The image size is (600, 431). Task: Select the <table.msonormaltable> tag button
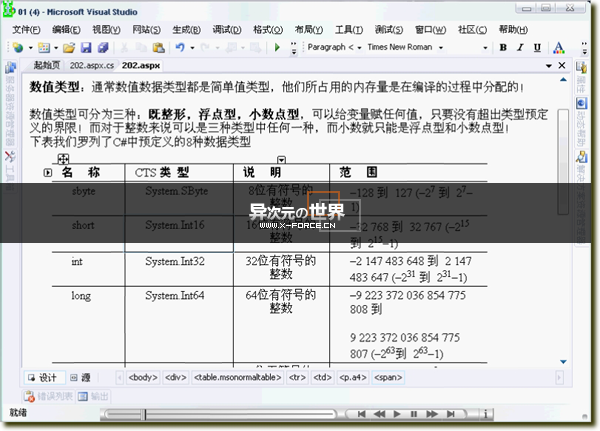(x=237, y=377)
